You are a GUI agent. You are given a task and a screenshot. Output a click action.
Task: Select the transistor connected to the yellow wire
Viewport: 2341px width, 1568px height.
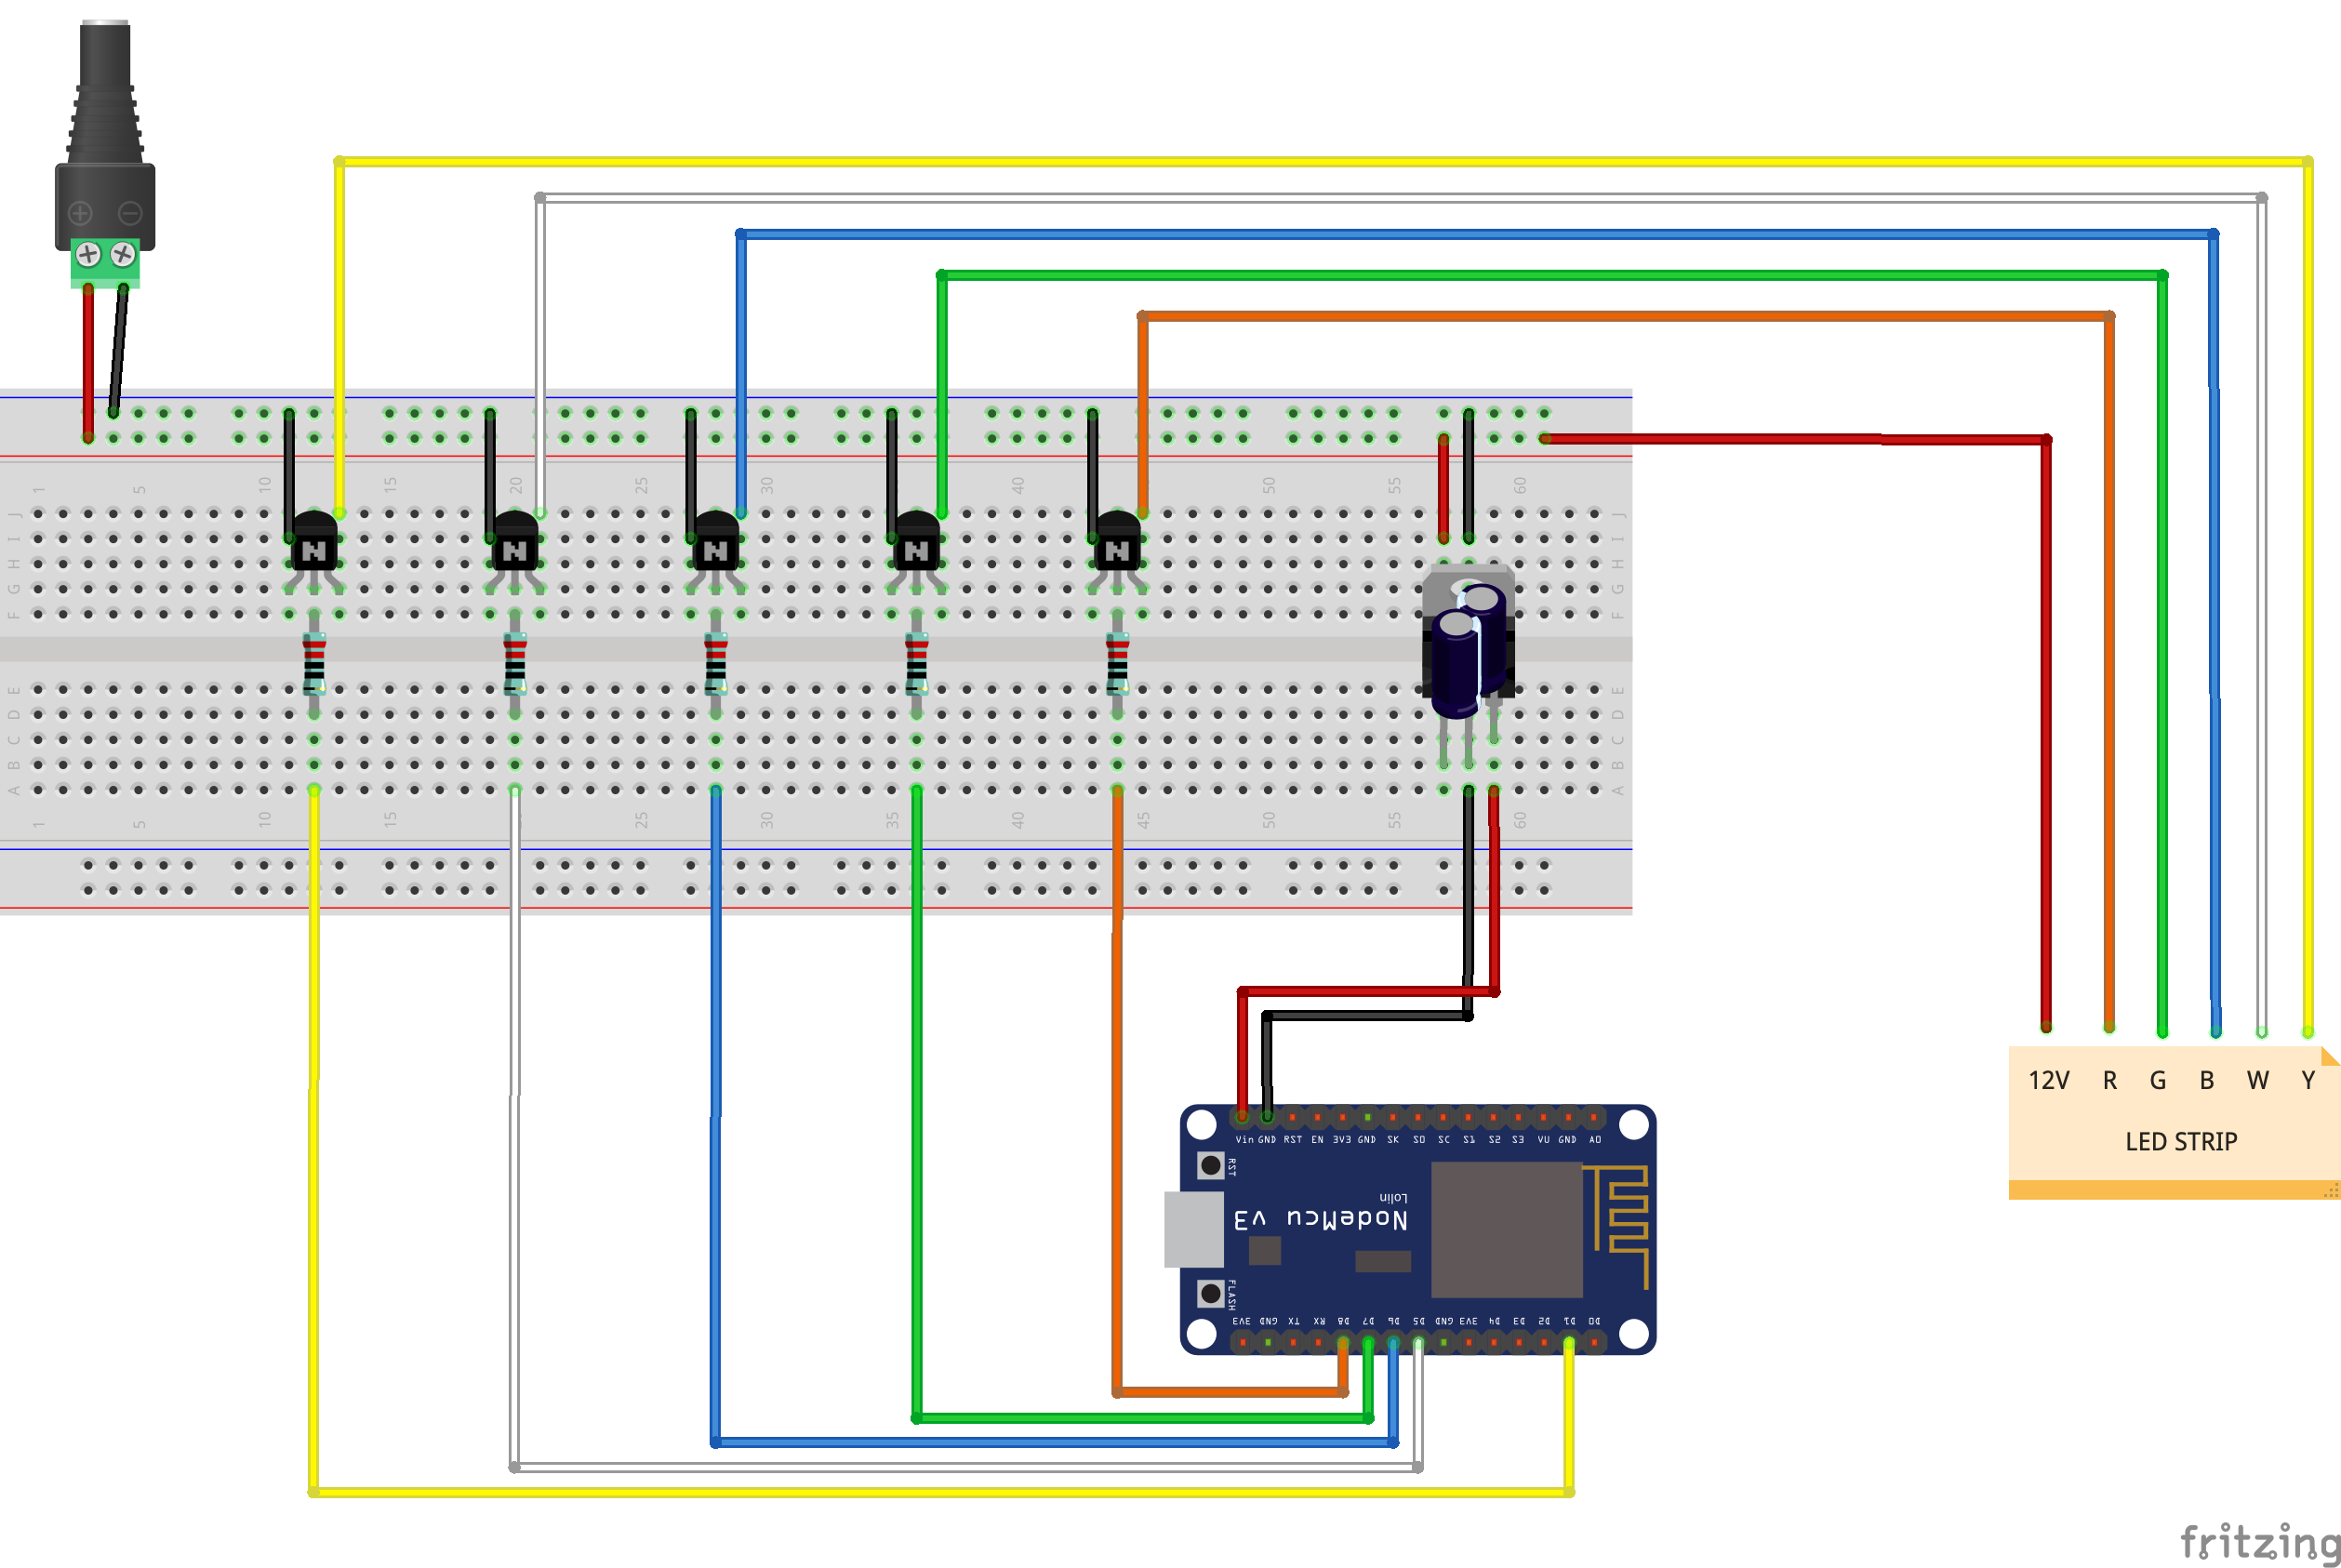[x=314, y=549]
